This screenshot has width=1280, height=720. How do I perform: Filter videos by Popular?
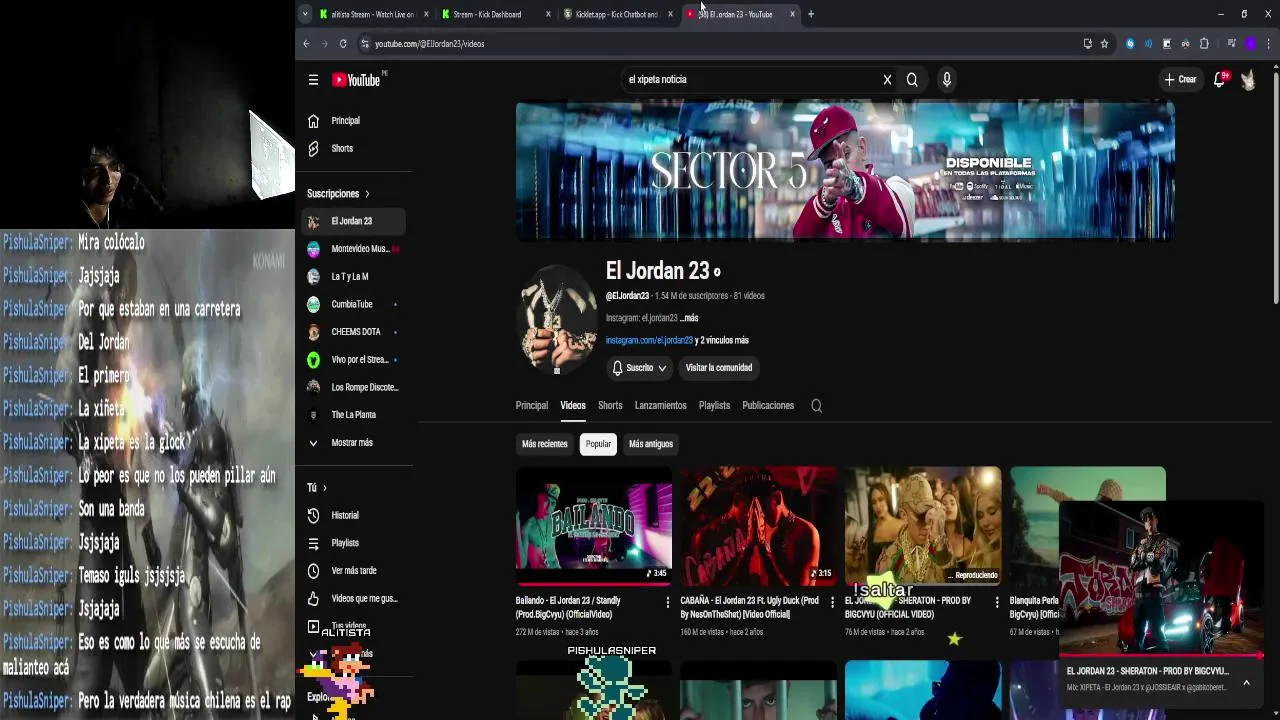598,444
